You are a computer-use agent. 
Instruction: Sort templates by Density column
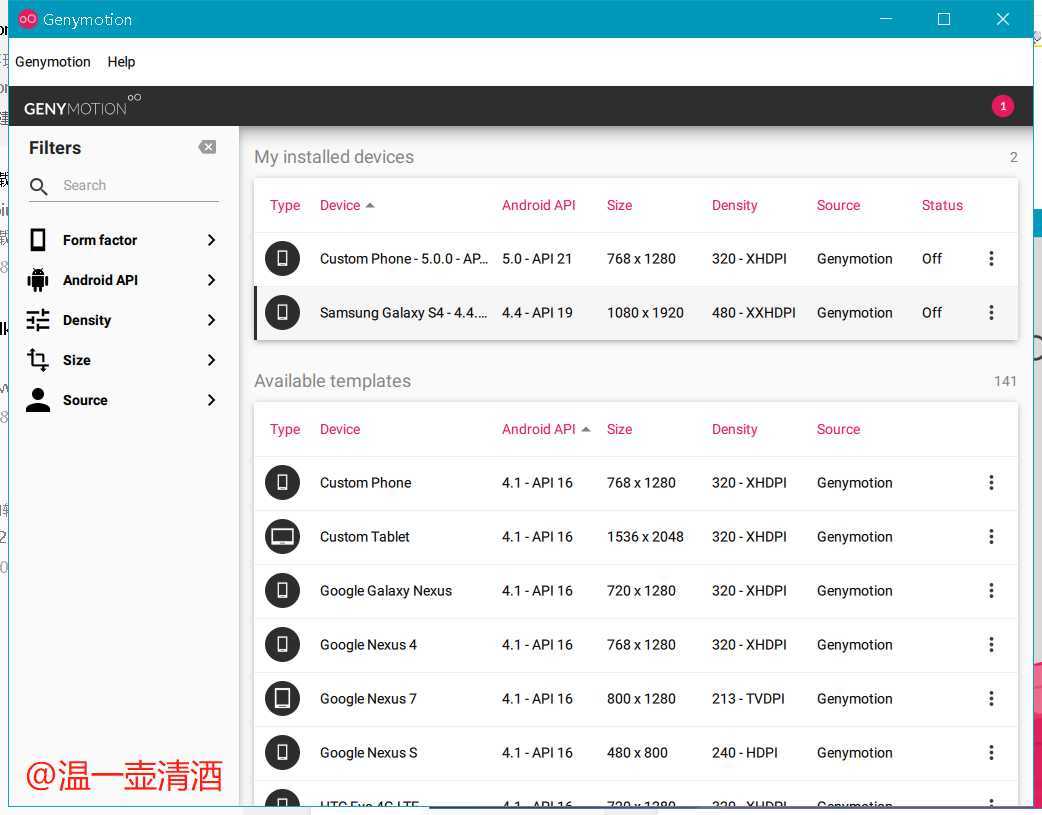coord(734,429)
